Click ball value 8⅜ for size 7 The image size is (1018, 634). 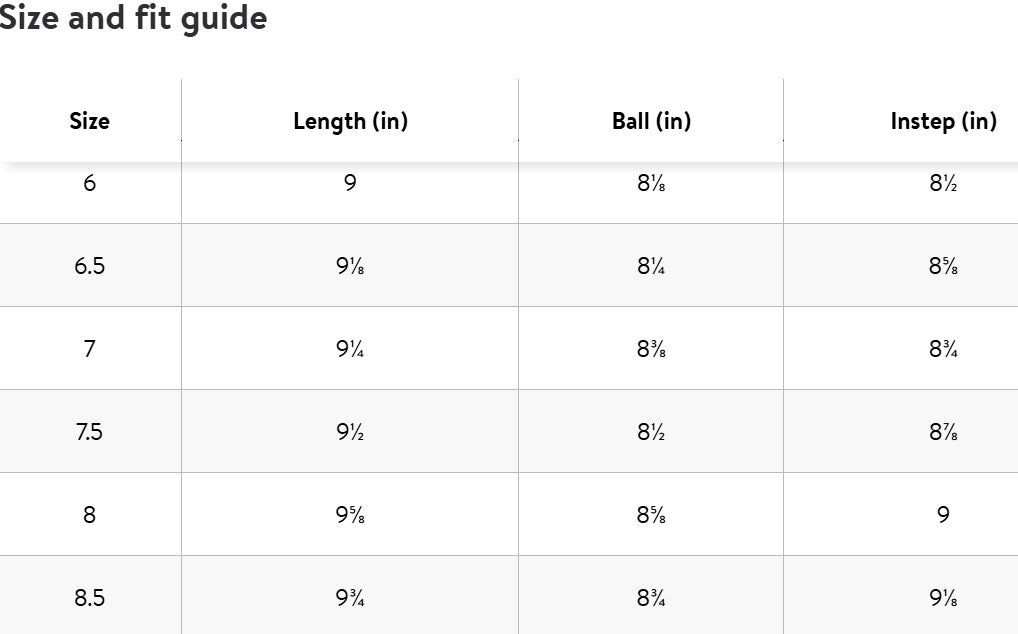pyautogui.click(x=651, y=349)
